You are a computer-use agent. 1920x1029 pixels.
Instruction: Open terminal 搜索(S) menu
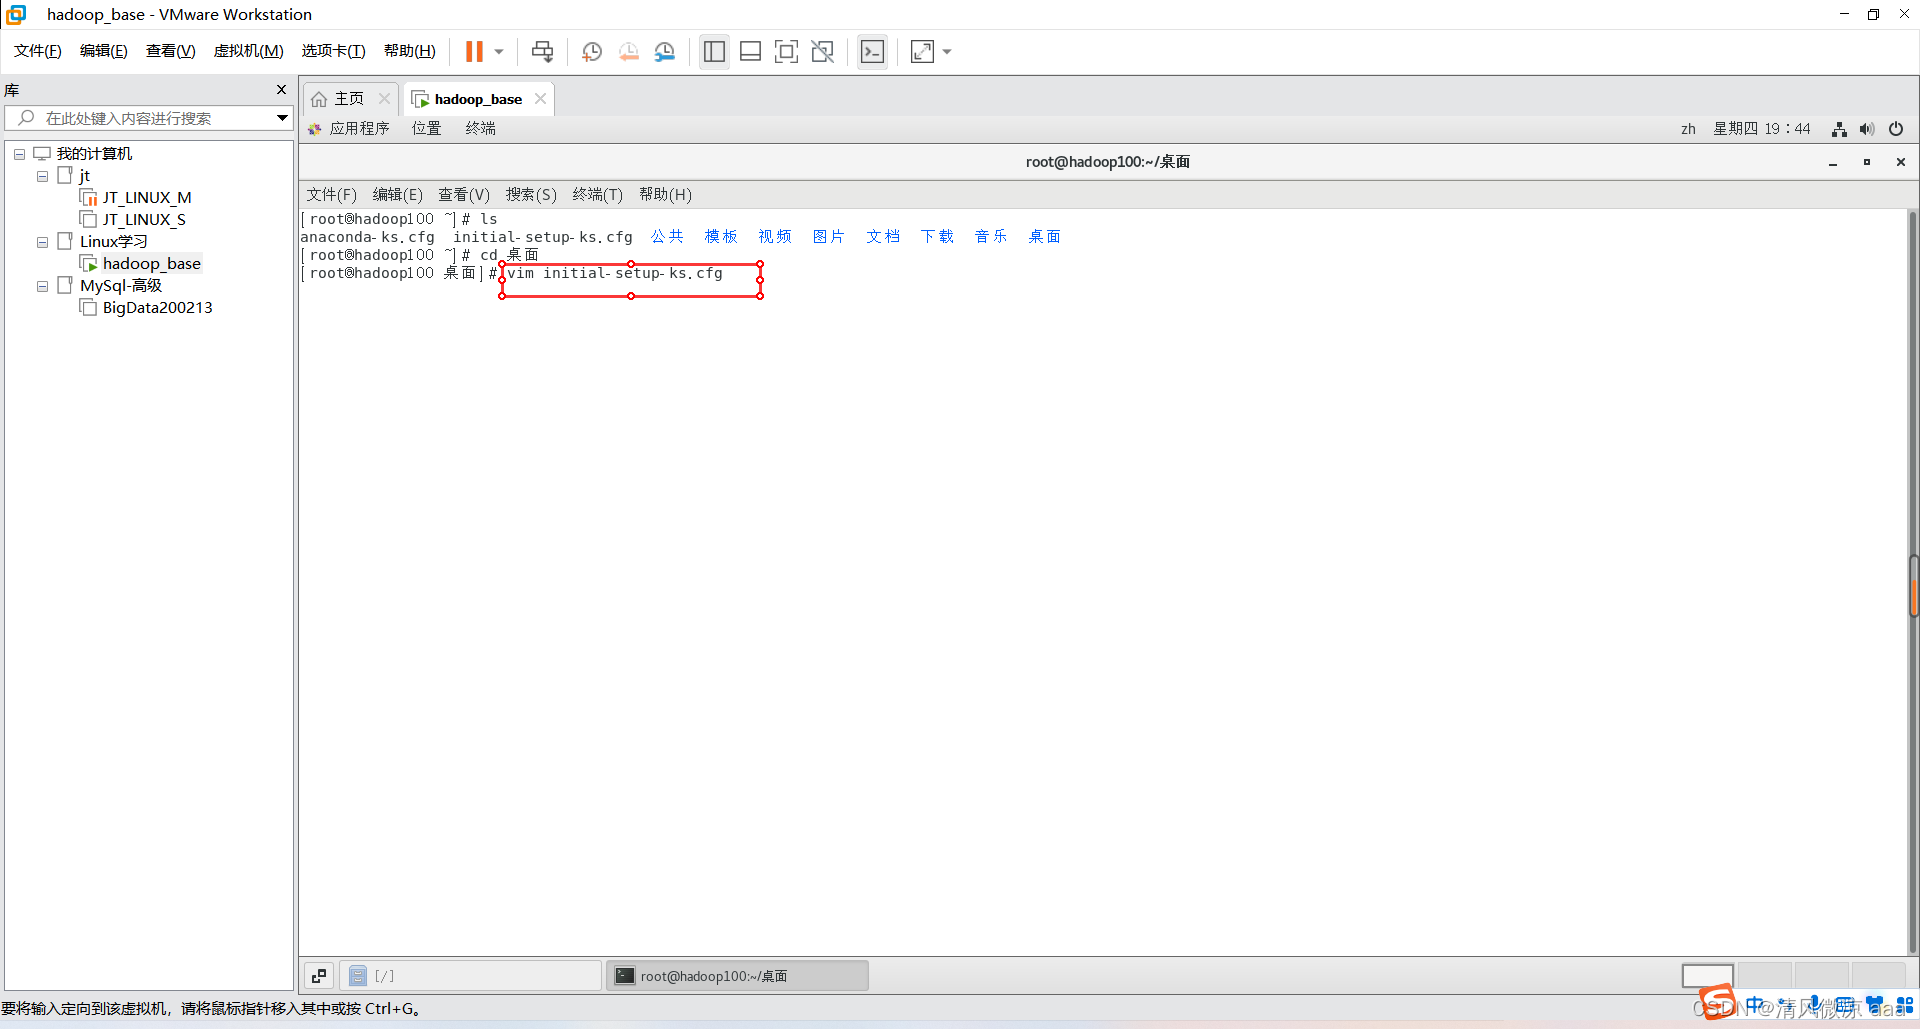531,195
